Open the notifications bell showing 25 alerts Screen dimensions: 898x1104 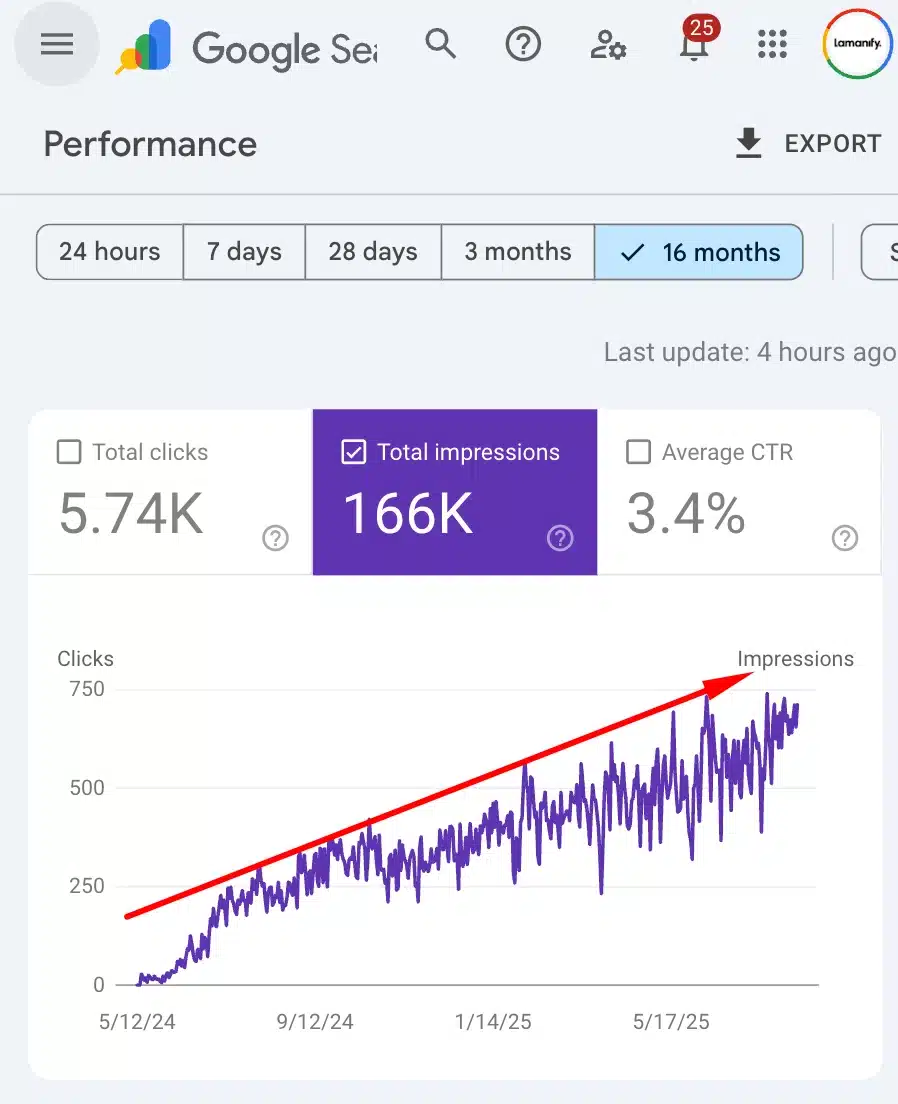[694, 48]
